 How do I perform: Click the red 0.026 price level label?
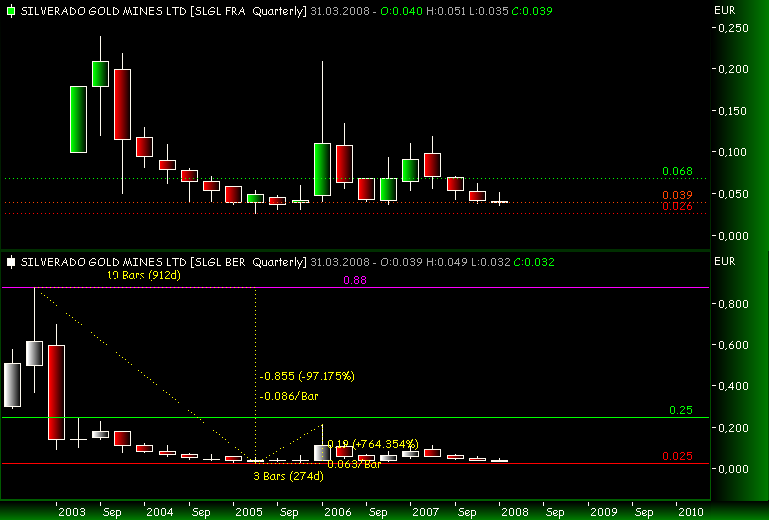[x=677, y=206]
